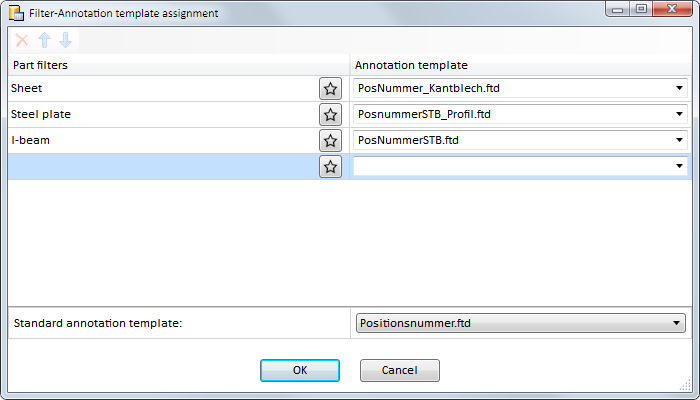This screenshot has width=700, height=400.
Task: Click the red delete row icon
Action: 22,40
